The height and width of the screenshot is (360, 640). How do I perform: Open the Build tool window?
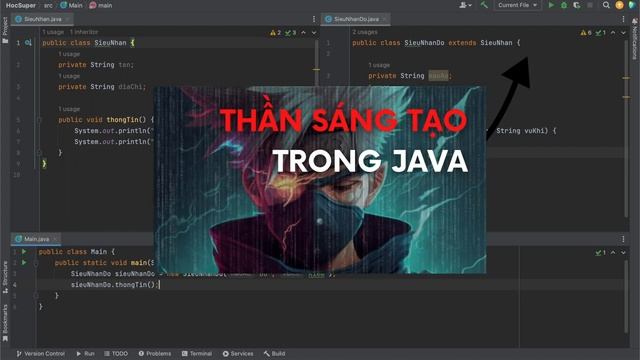click(x=274, y=353)
